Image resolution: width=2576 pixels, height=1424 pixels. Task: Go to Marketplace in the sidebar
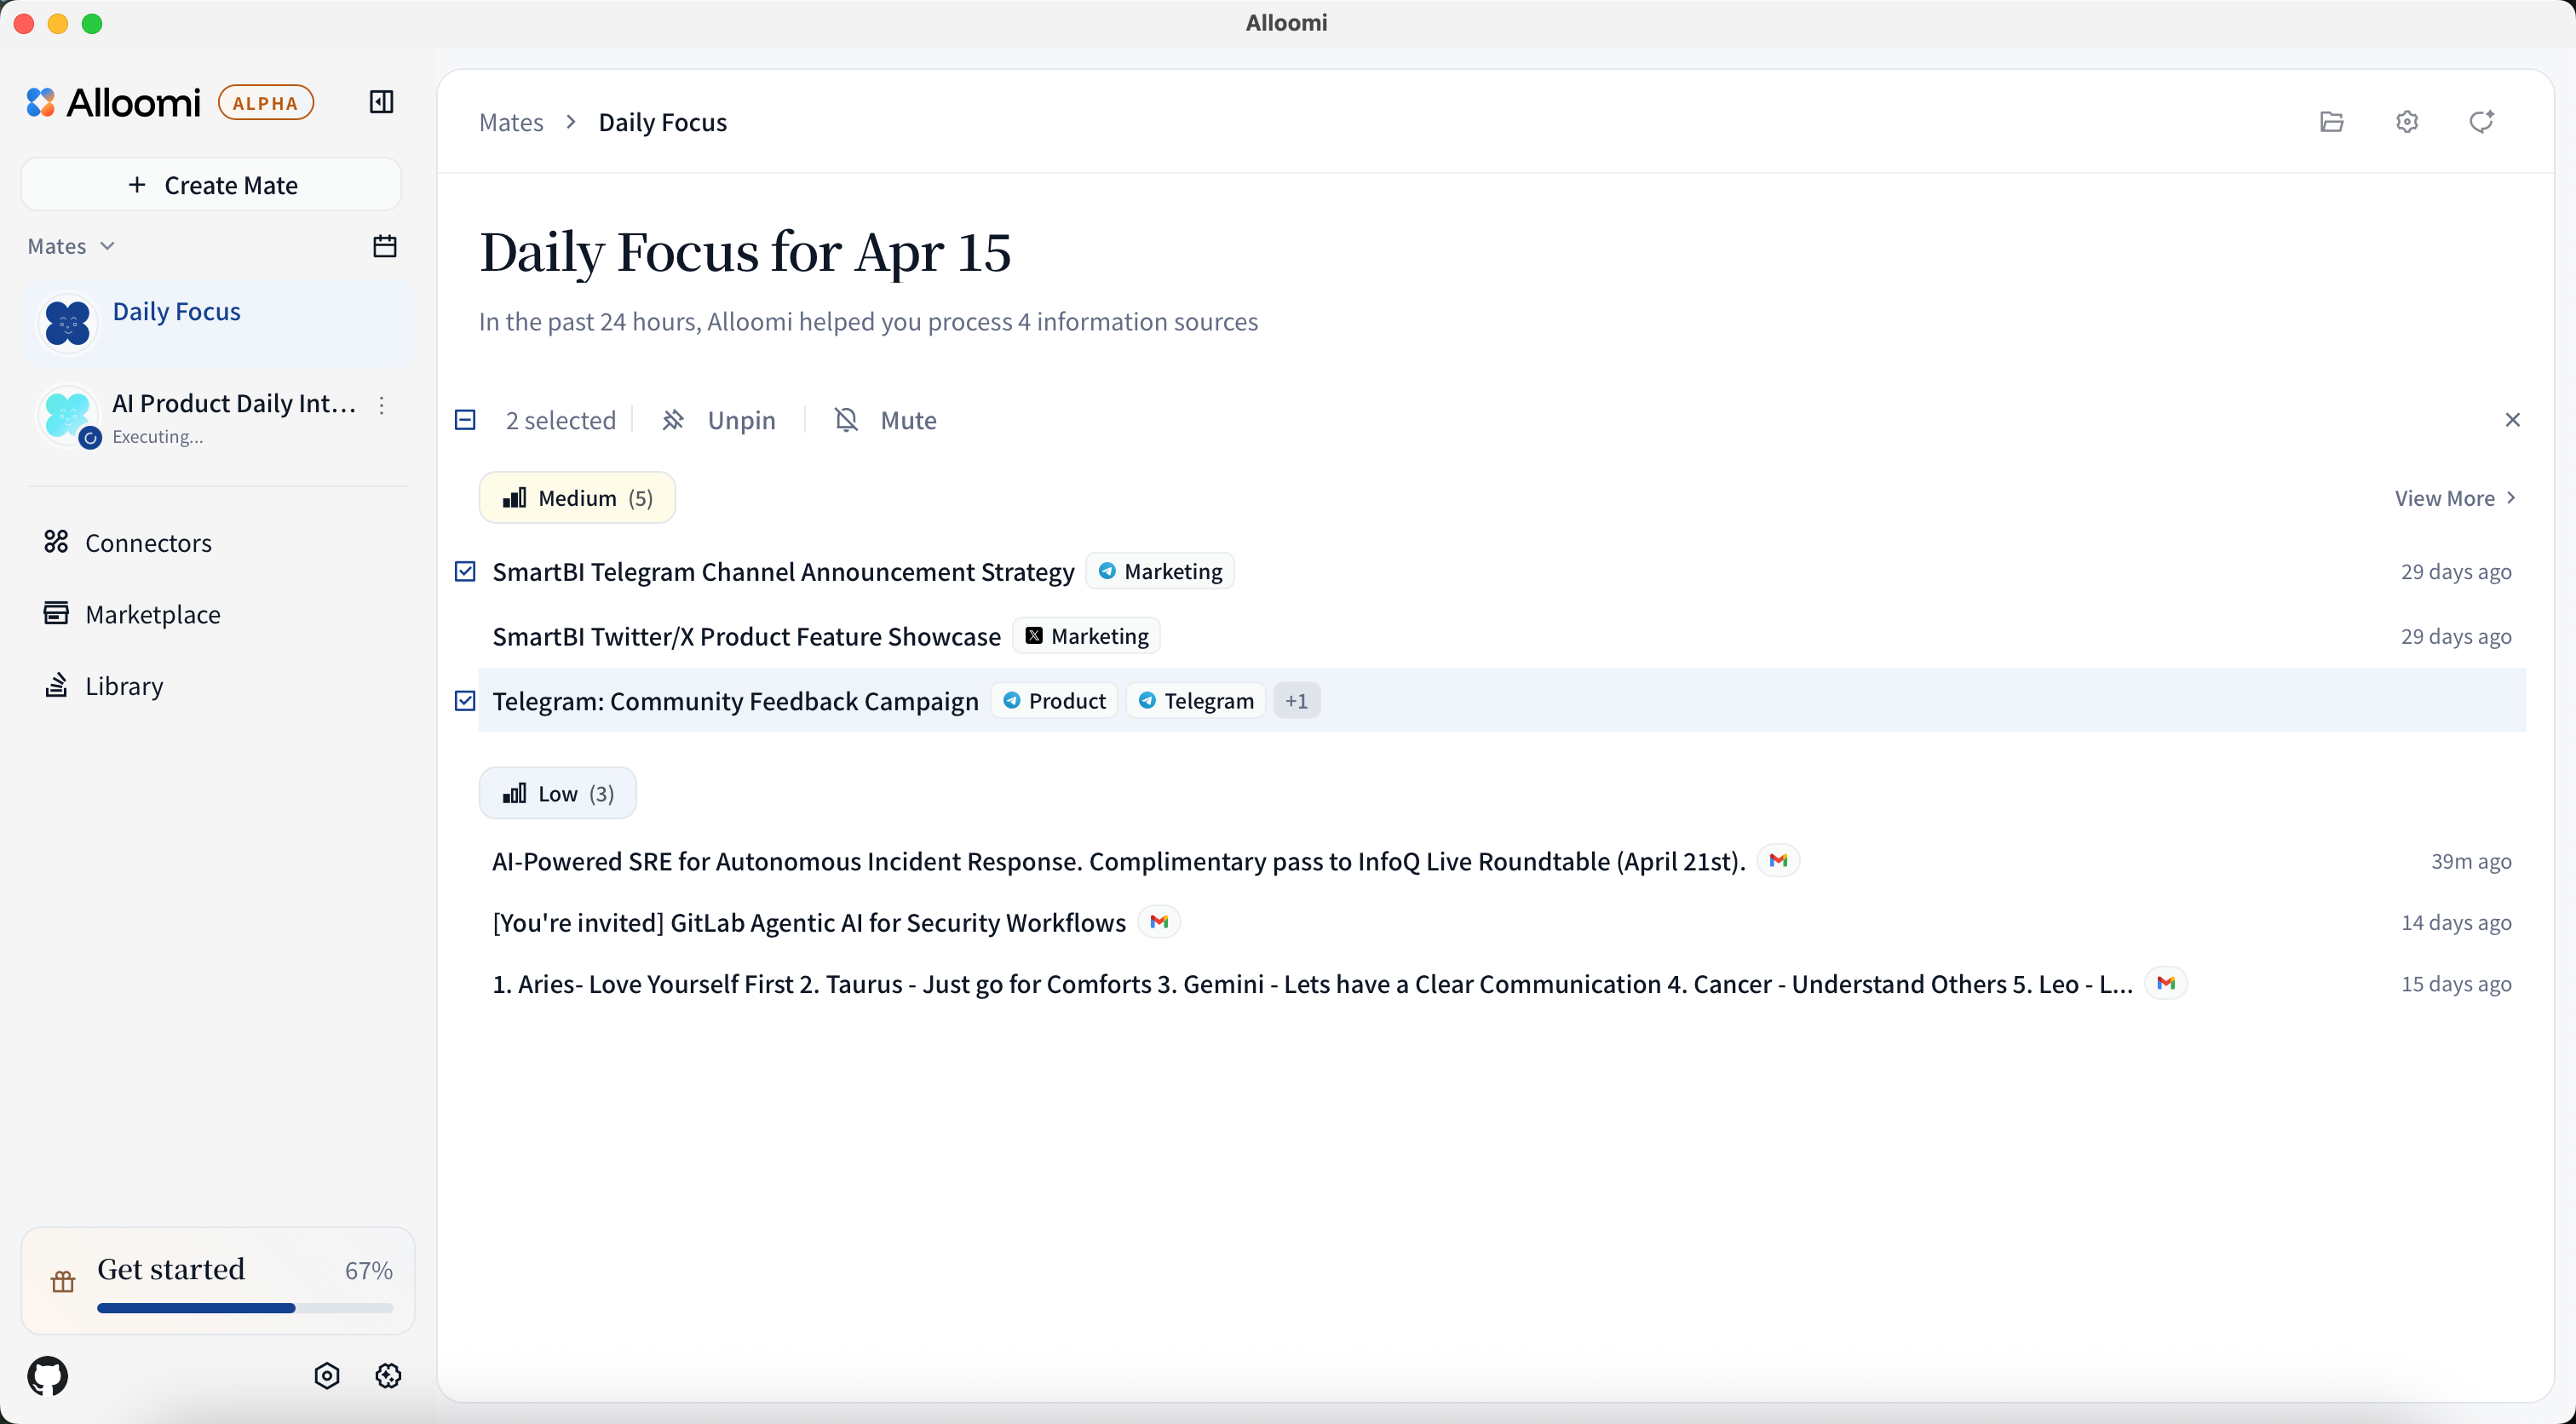(x=152, y=614)
